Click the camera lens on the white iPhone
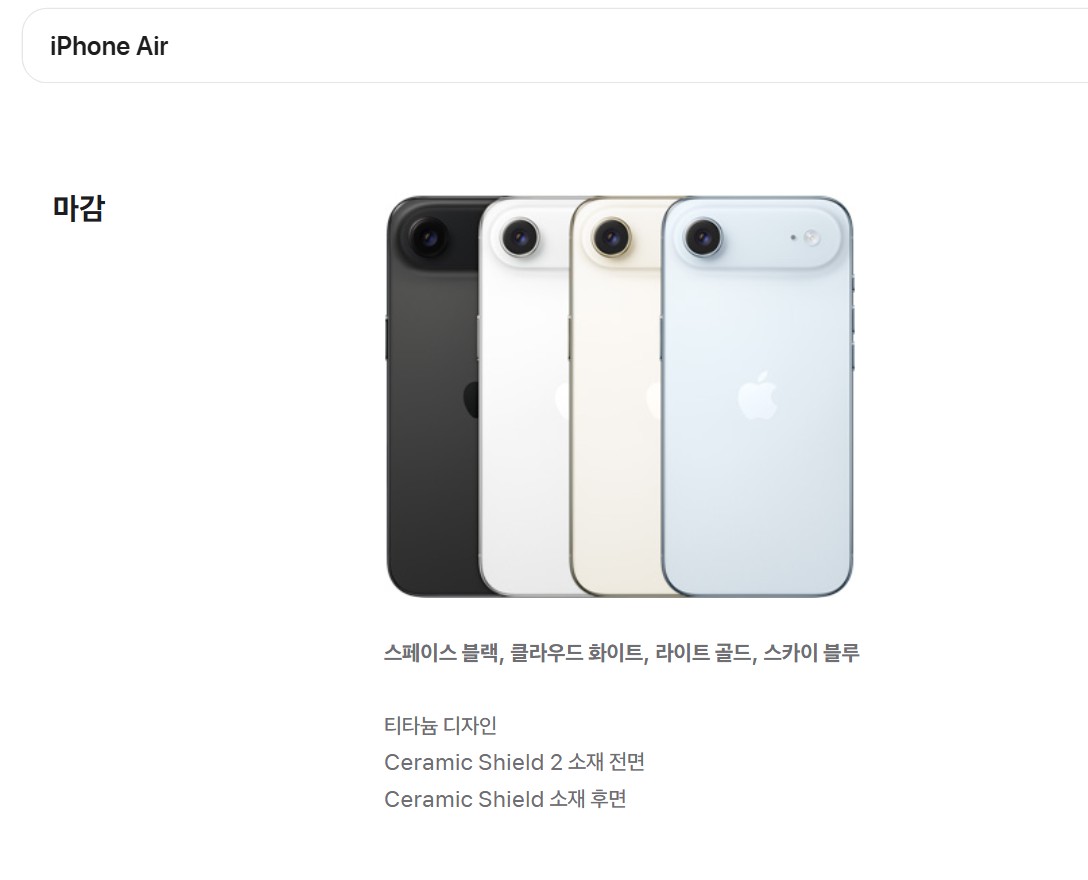This screenshot has height=880, width=1088. pyautogui.click(x=520, y=237)
